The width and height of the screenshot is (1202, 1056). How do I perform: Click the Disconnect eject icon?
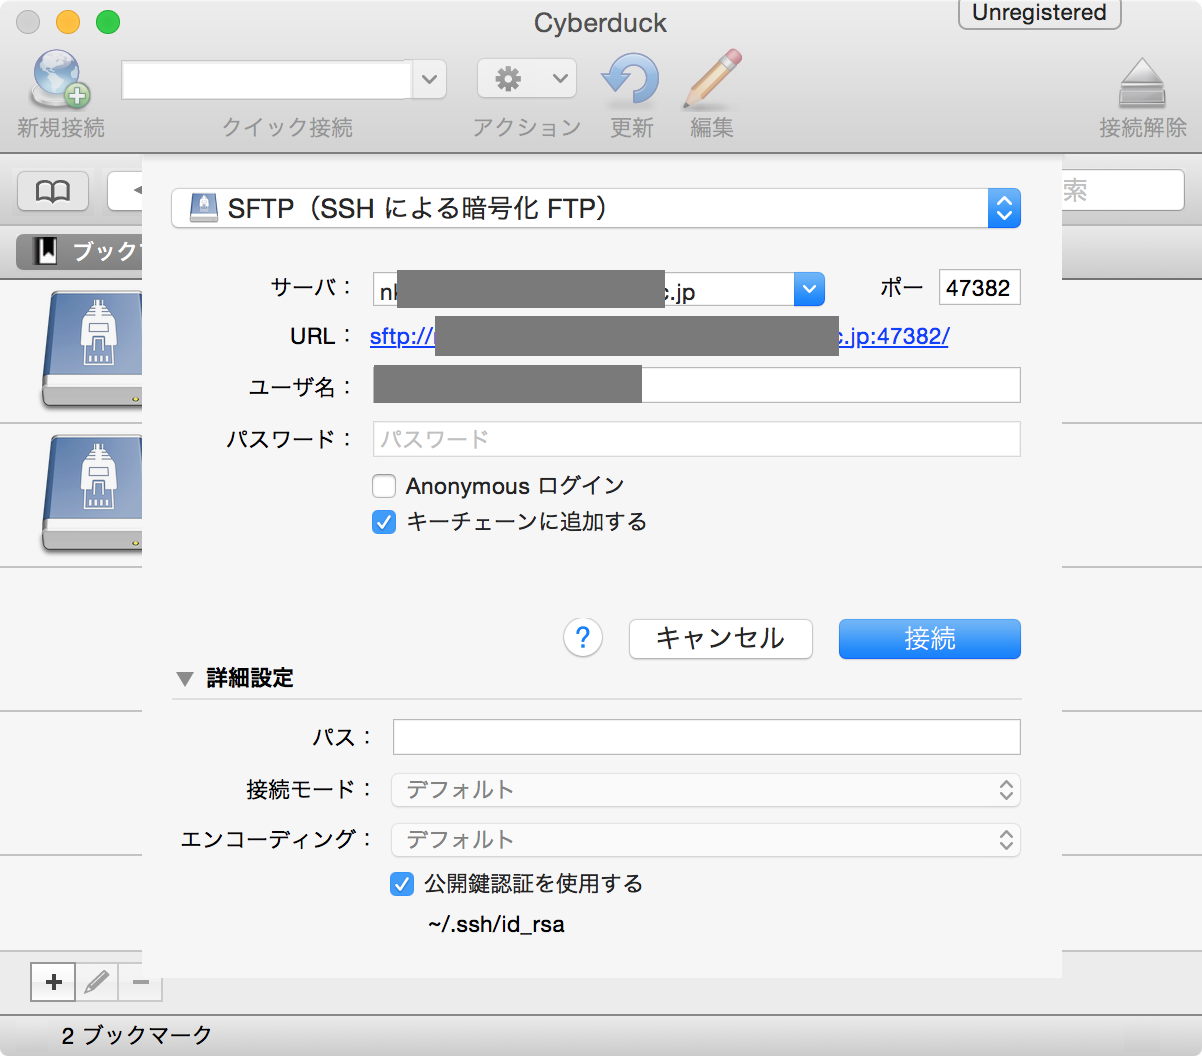pos(1142,83)
